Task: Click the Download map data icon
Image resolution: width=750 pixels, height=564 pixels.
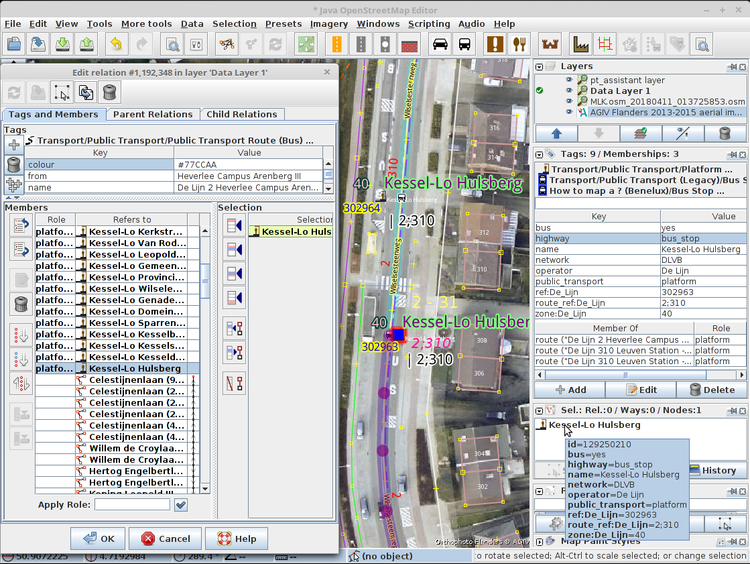Action: click(x=62, y=44)
